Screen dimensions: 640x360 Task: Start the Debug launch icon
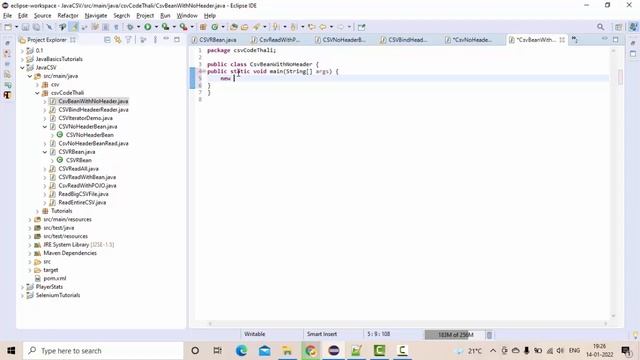[130, 27]
